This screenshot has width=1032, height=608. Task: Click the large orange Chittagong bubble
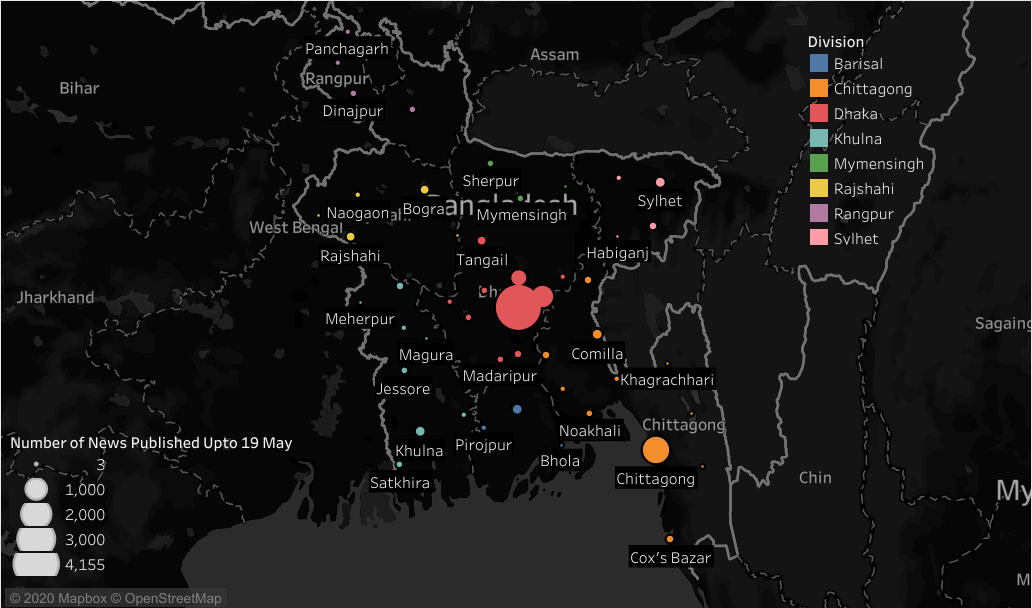click(656, 450)
